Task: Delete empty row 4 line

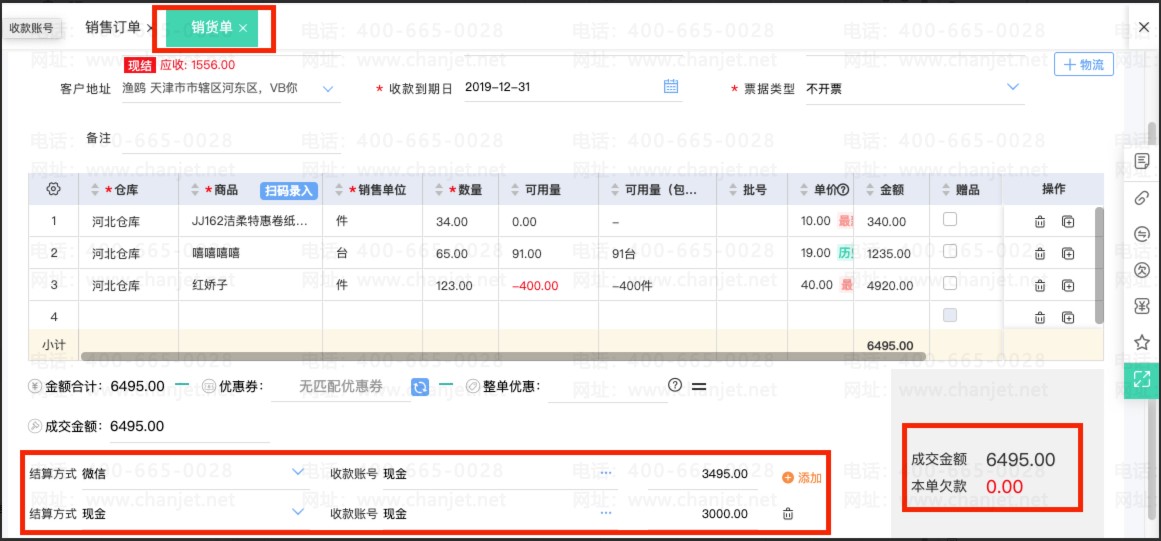Action: pos(1040,317)
